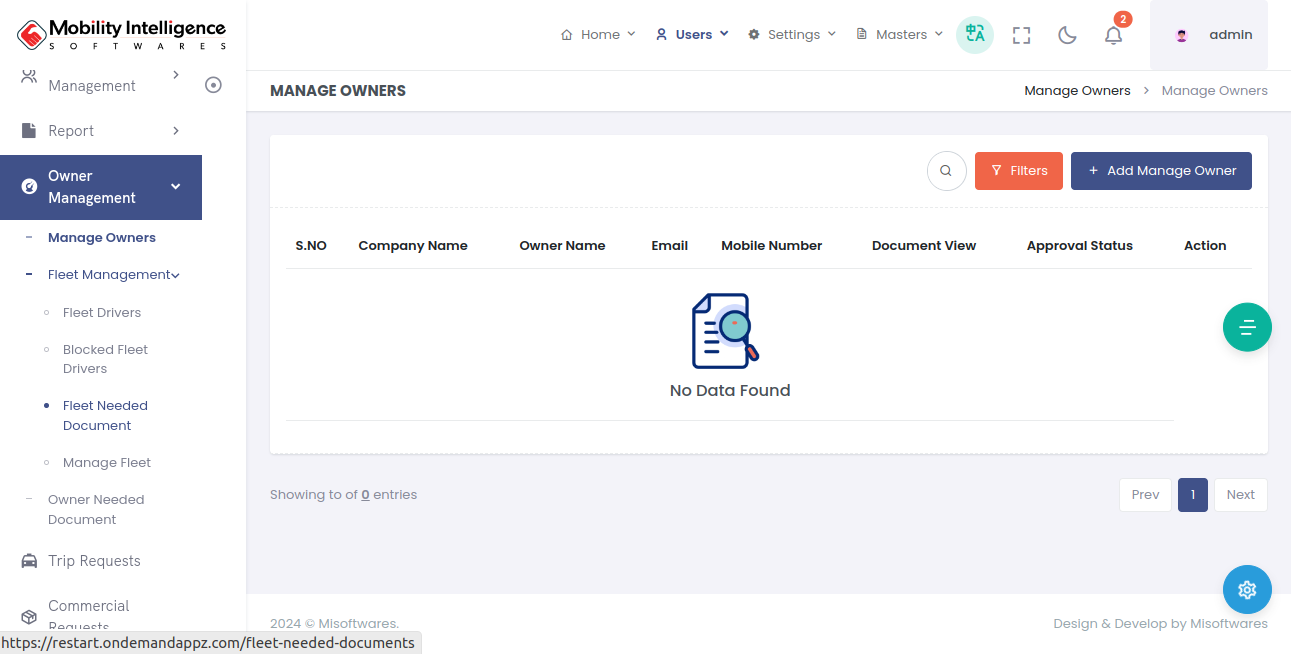1291x654 pixels.
Task: Toggle the sidebar pin radio icon
Action: pos(213,85)
